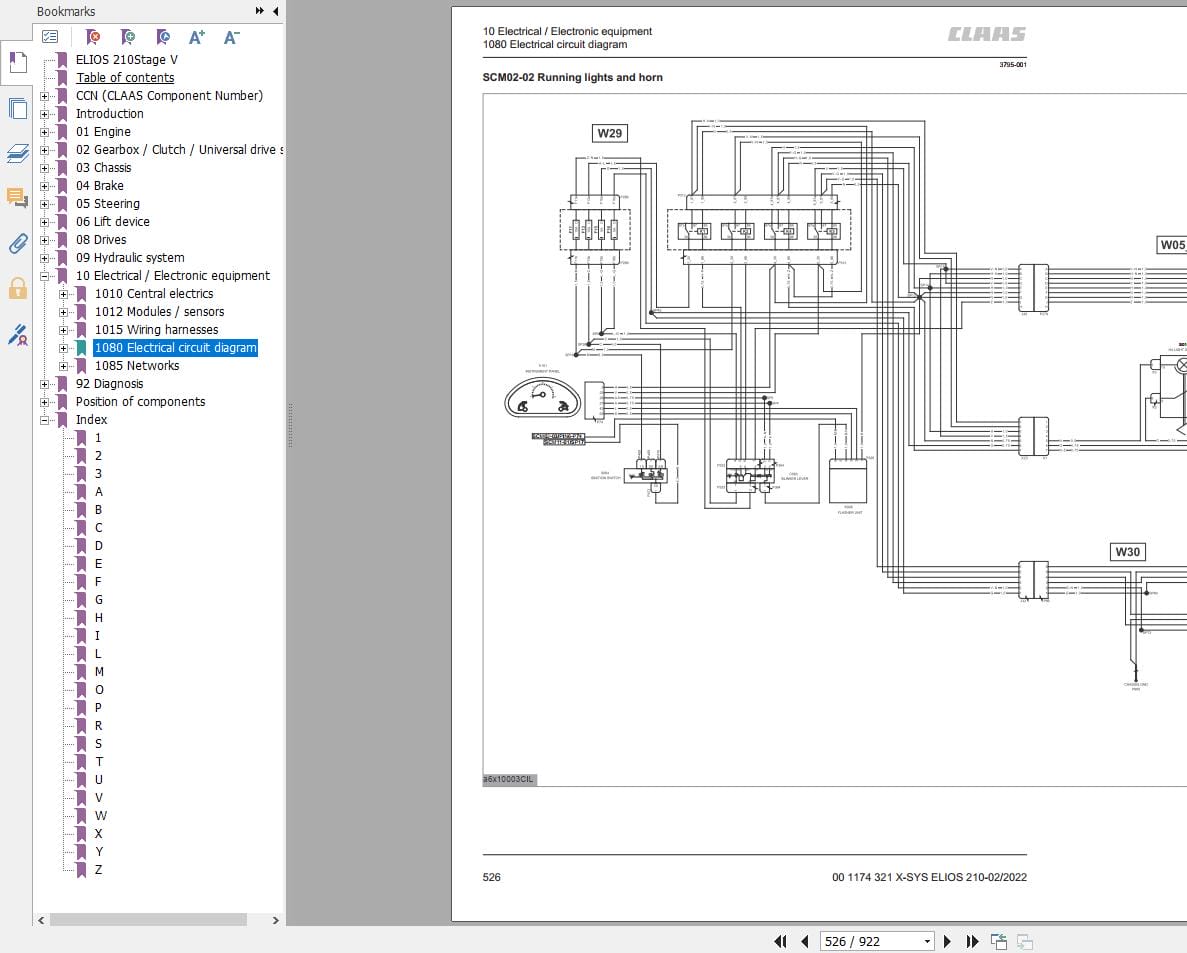Open the 02 Gearbox / Clutch bookmark
This screenshot has width=1187, height=953.
coord(179,149)
